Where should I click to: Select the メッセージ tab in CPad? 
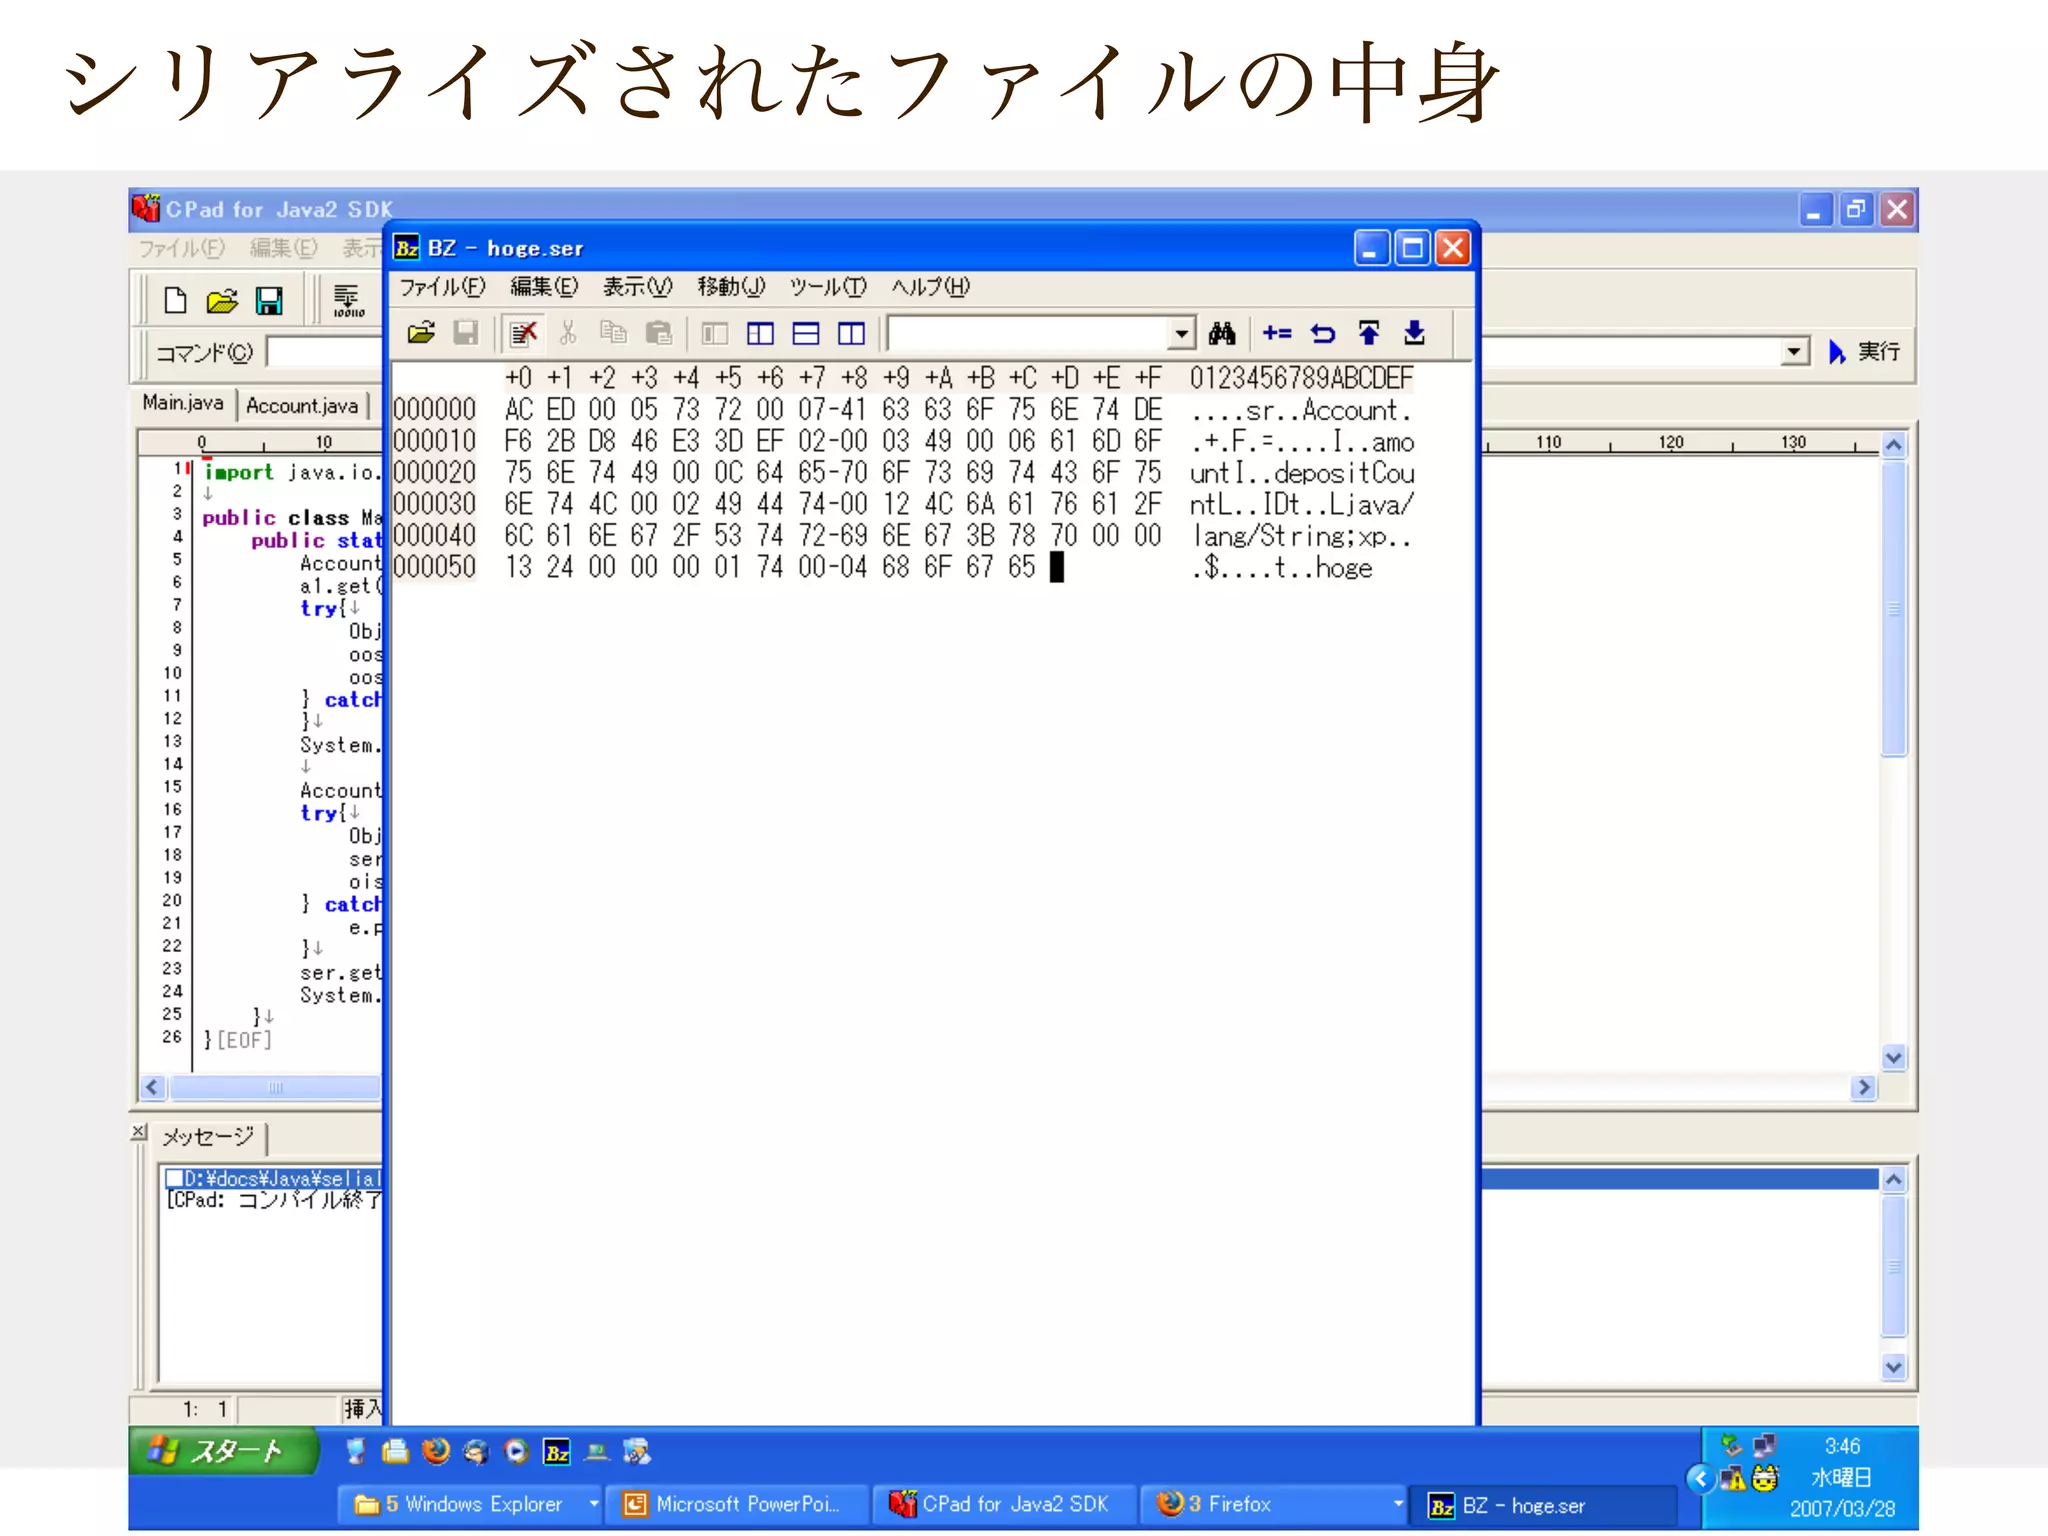pos(208,1137)
